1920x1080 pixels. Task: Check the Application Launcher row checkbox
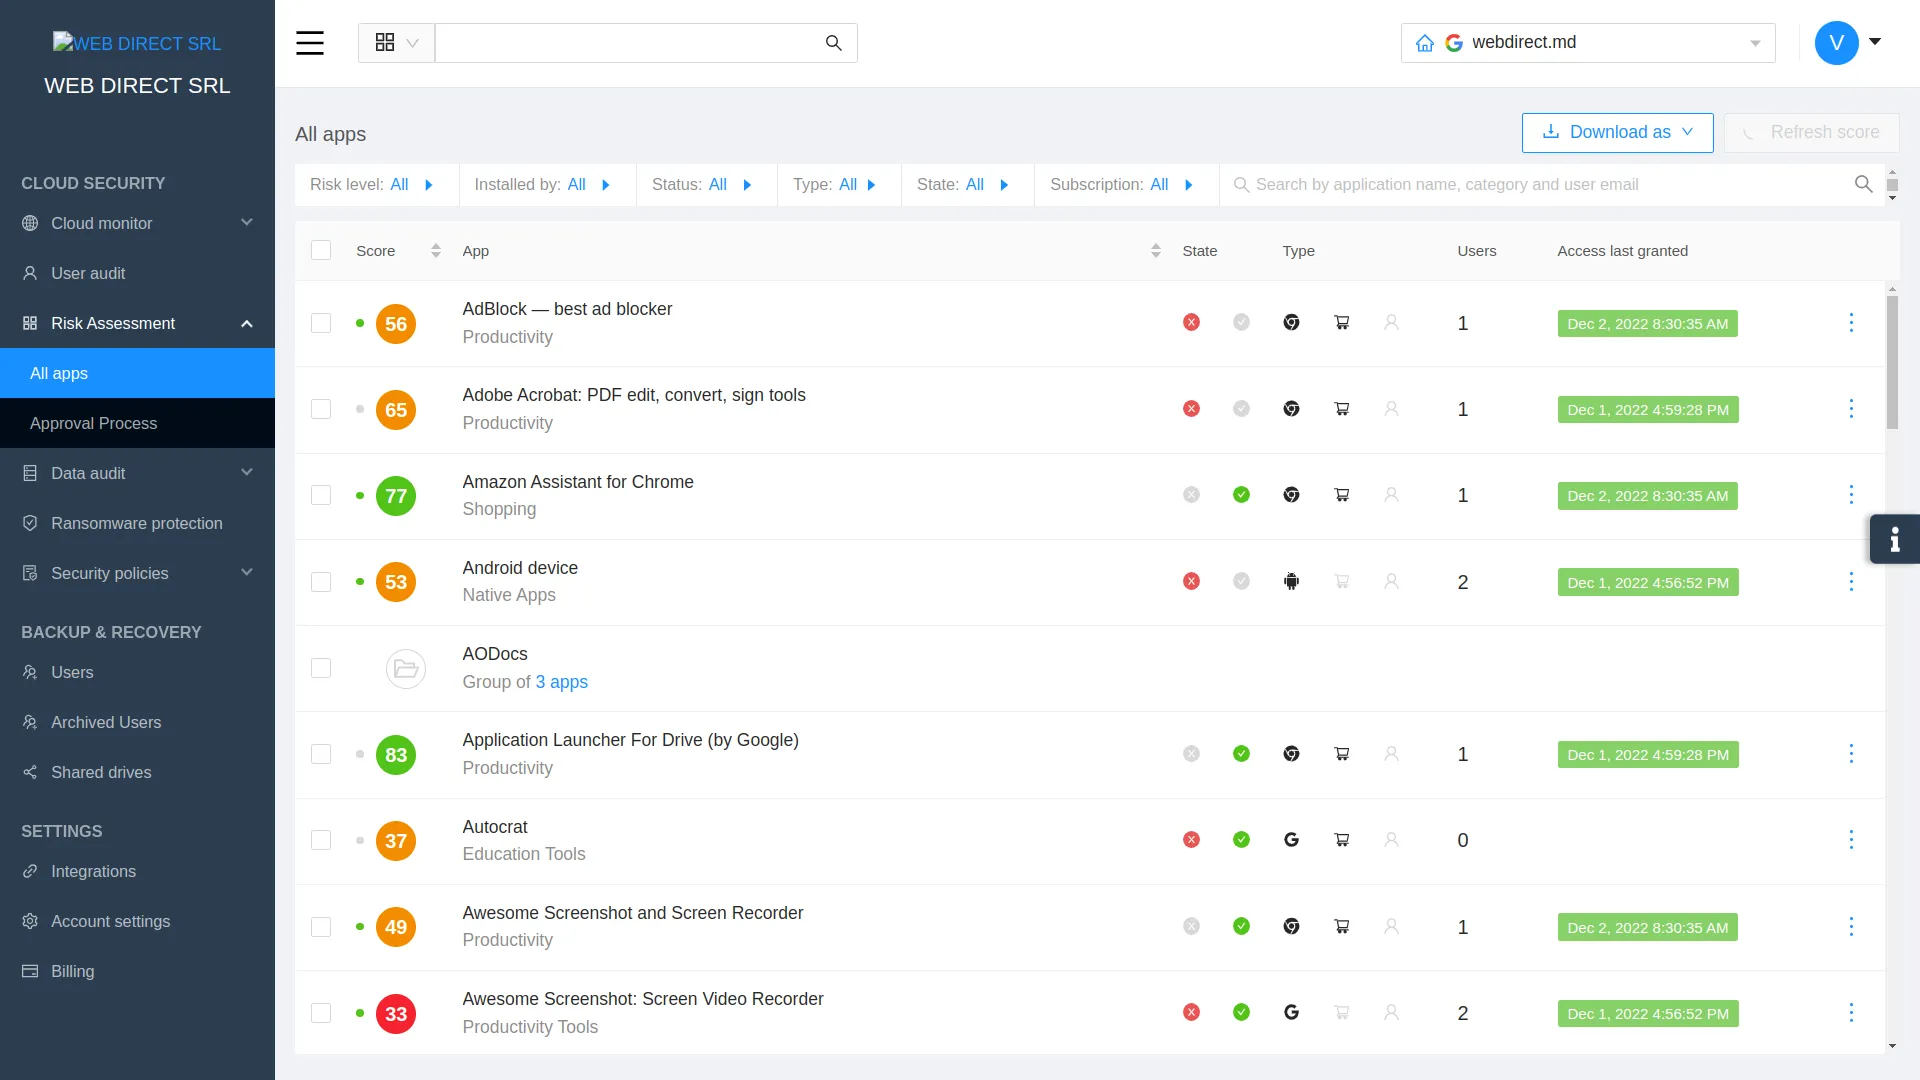point(321,754)
